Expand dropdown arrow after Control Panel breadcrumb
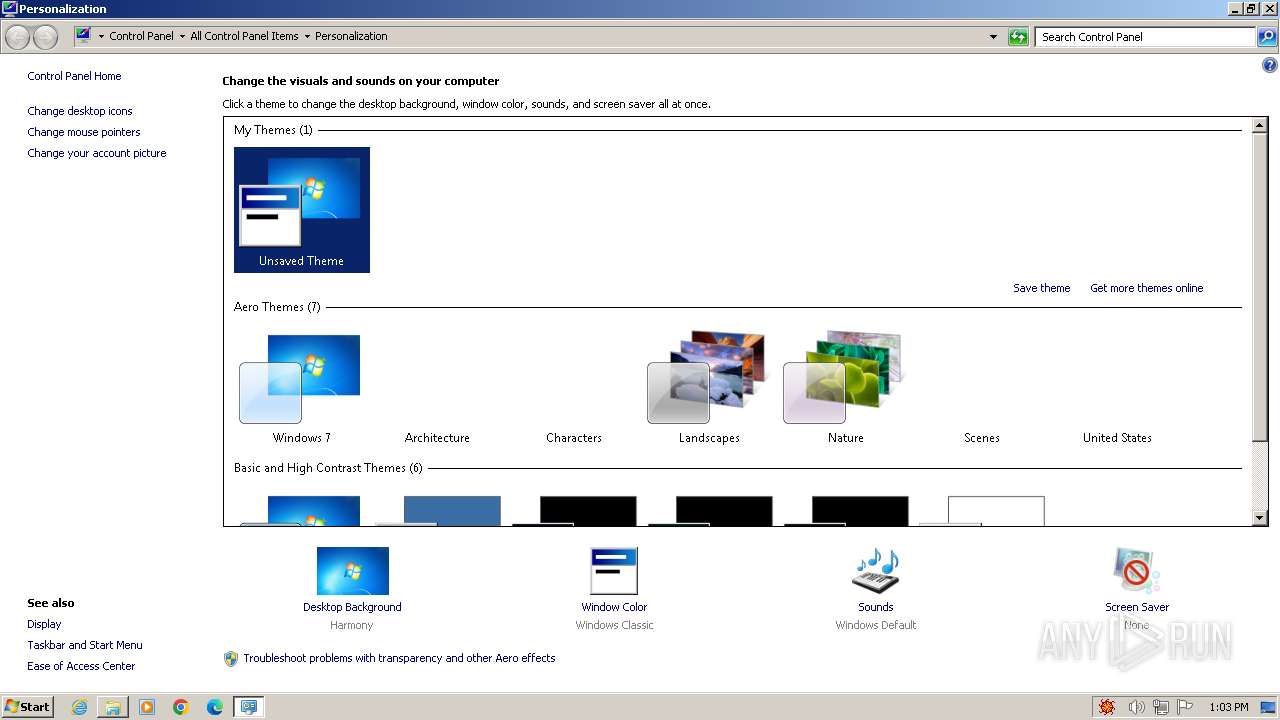The height and width of the screenshot is (720, 1280). coord(182,36)
